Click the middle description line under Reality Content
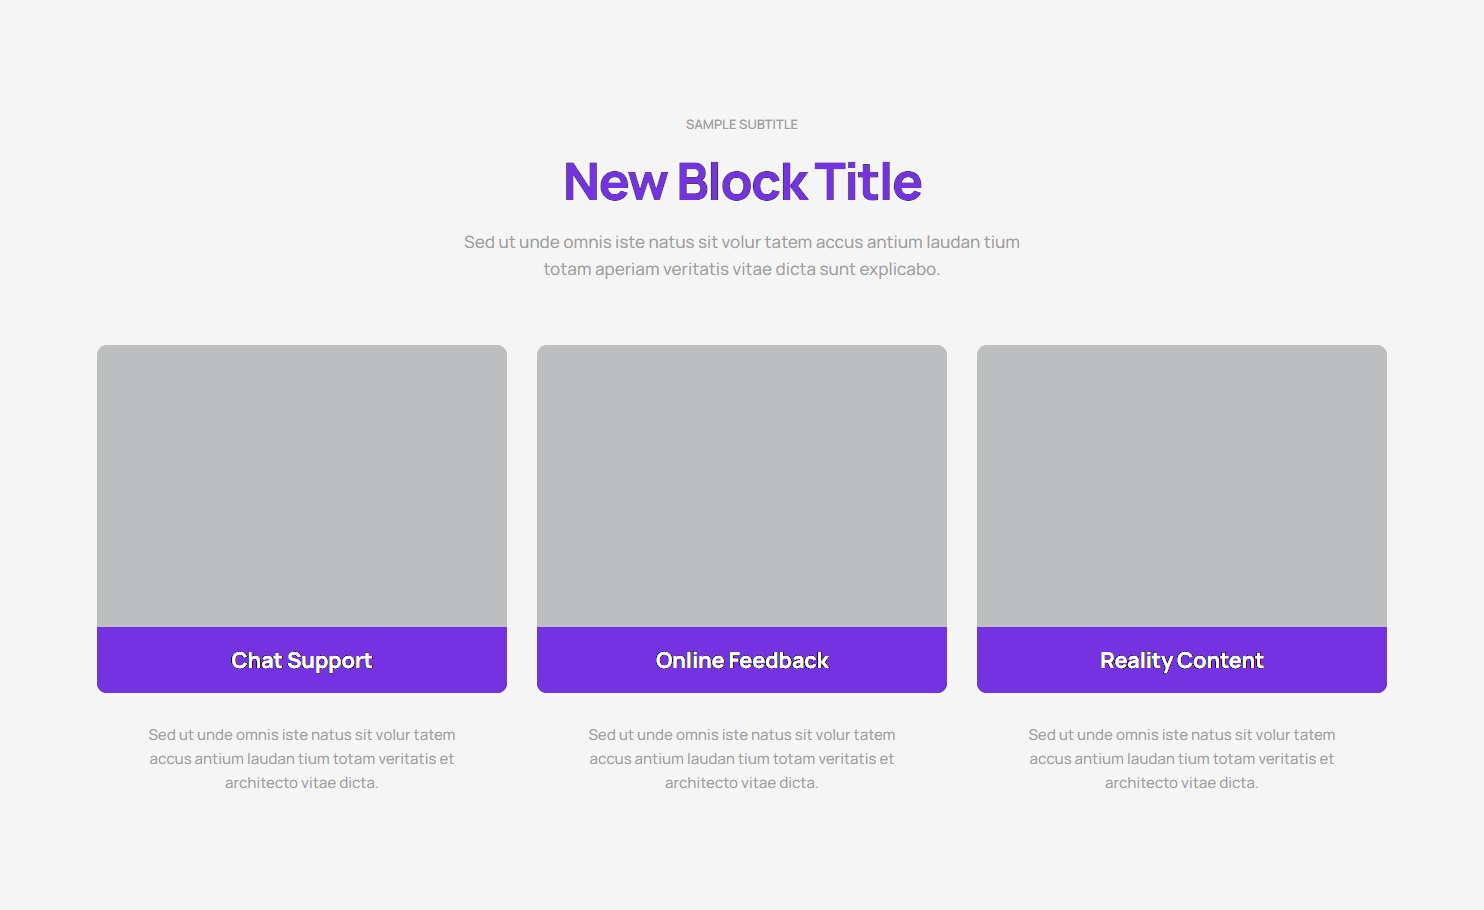 1182,759
